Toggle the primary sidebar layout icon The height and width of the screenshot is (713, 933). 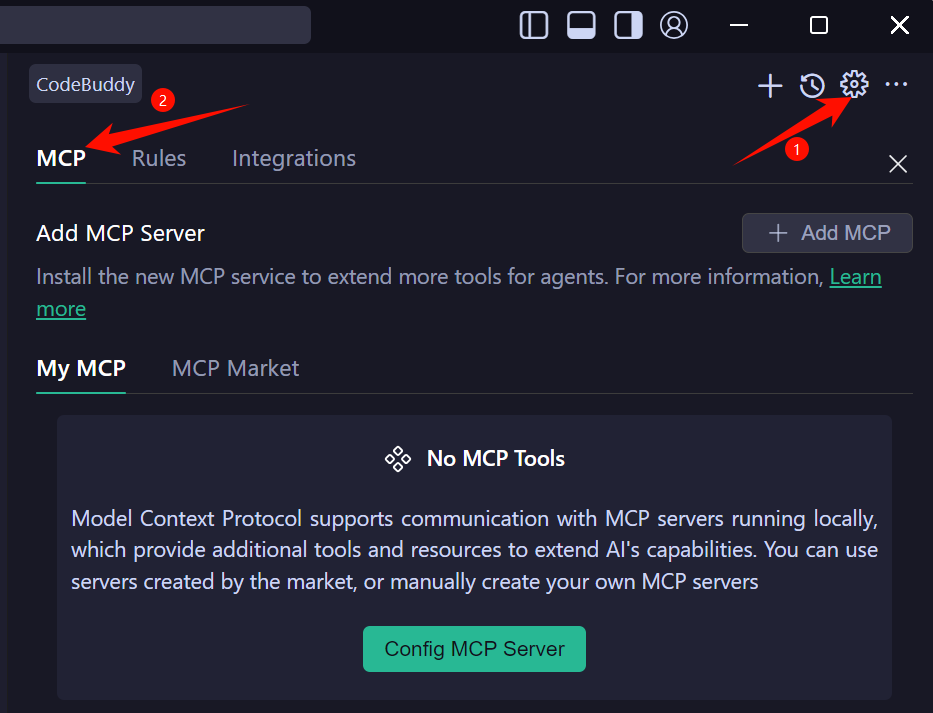tap(534, 25)
